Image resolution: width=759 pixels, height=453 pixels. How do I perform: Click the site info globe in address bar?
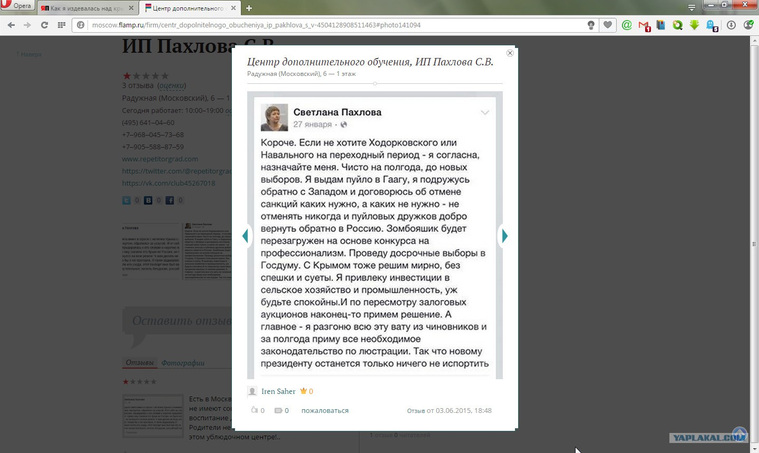[x=81, y=25]
